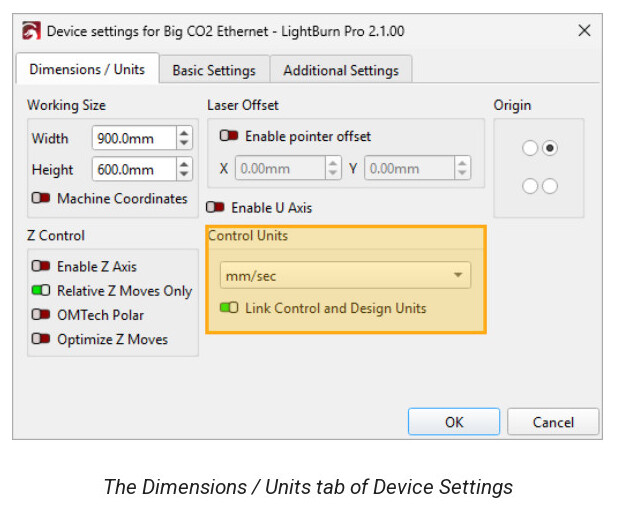Screen dimensions: 618x512
Task: Toggle the OMTech Polar switch
Action: pos(41,315)
